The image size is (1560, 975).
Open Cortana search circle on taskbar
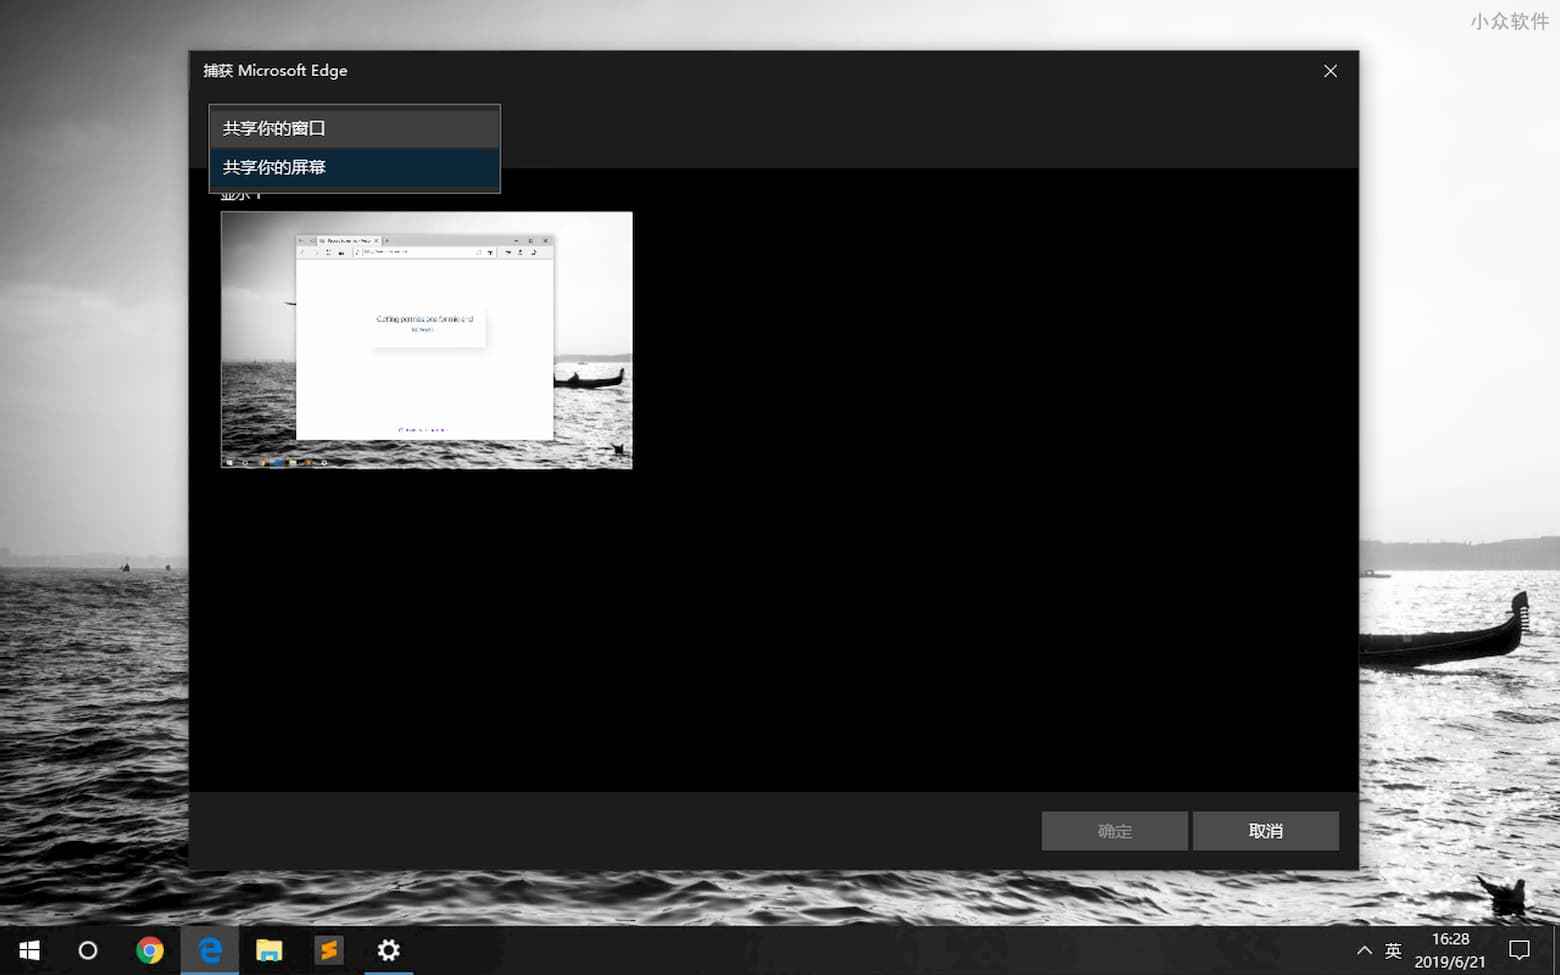[88, 950]
